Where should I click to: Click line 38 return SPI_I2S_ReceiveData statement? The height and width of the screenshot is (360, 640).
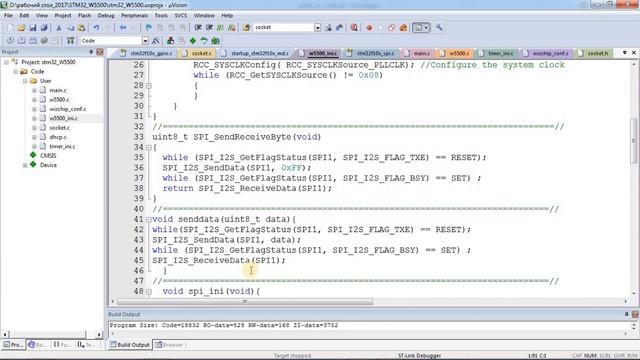(x=247, y=189)
